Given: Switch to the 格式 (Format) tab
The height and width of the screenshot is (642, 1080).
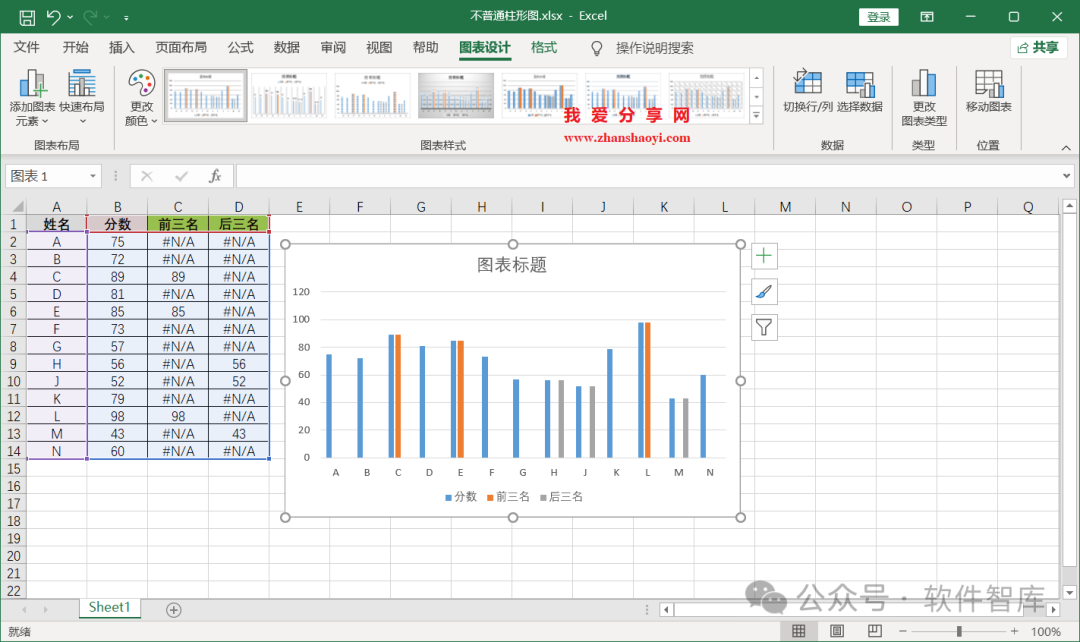Looking at the screenshot, I should pyautogui.click(x=543, y=48).
